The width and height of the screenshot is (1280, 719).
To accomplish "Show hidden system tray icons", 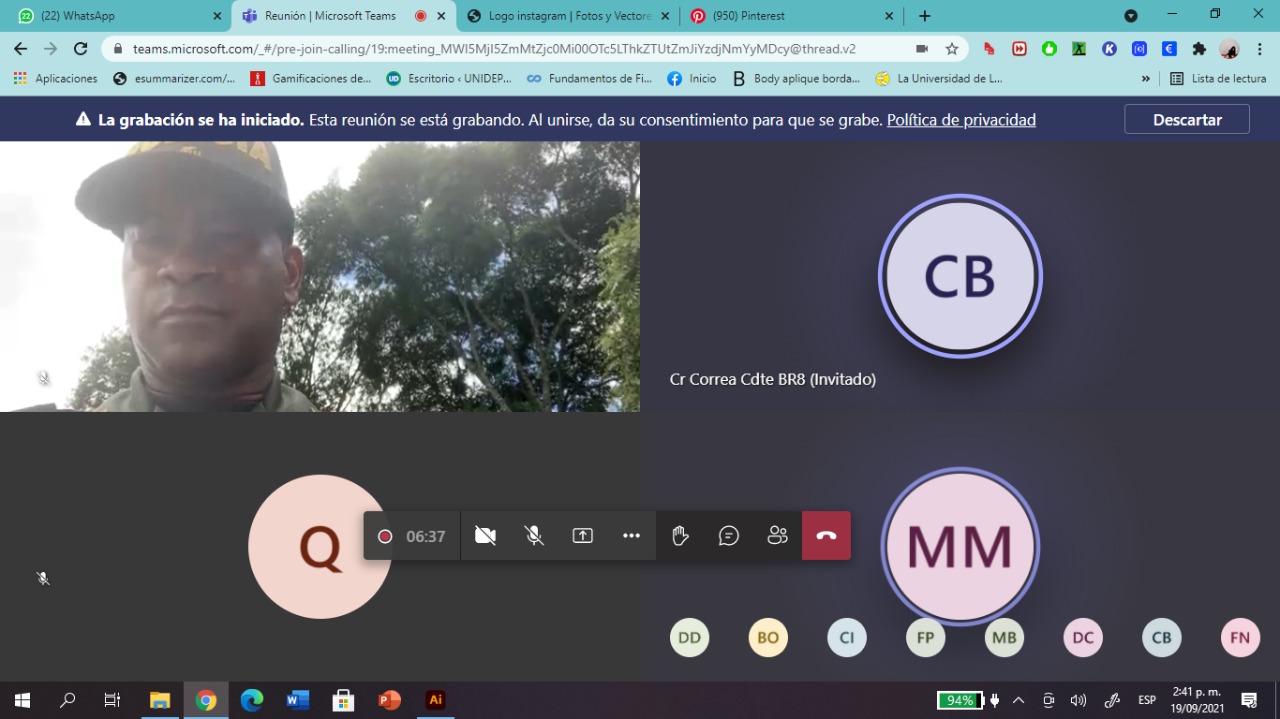I will click(1018, 700).
